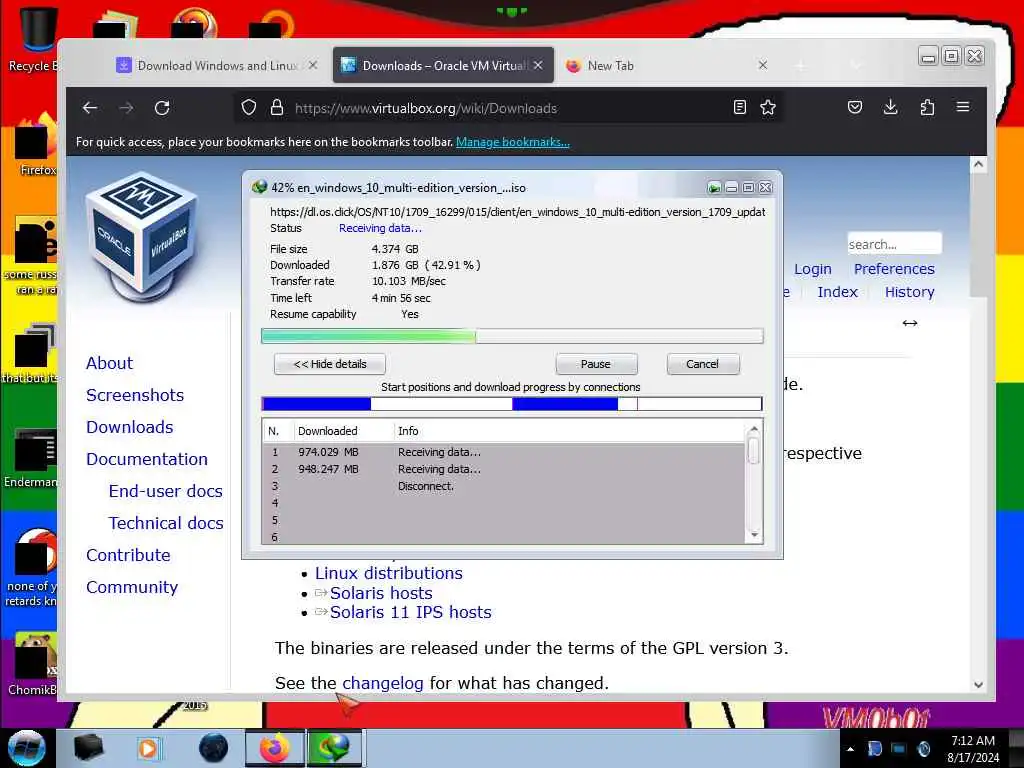
Task: Reload the VirtualBox downloads page
Action: 162,108
